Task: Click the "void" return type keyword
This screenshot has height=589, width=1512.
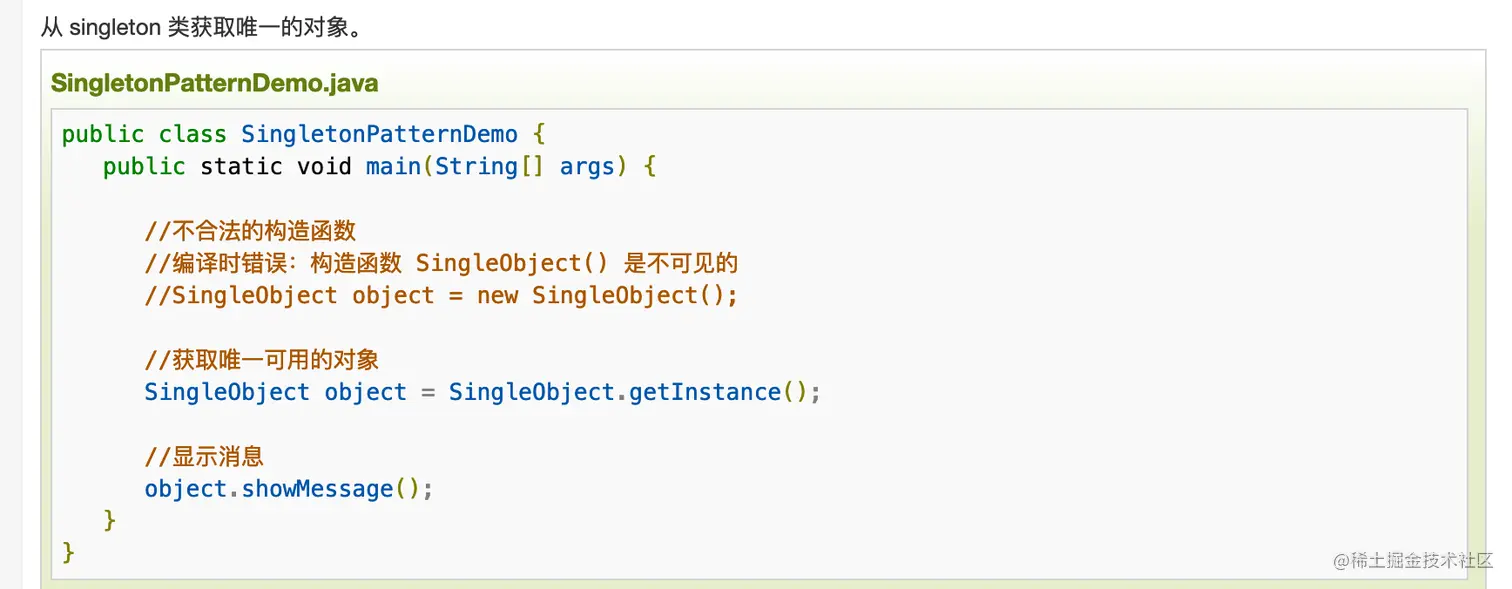Action: (324, 166)
